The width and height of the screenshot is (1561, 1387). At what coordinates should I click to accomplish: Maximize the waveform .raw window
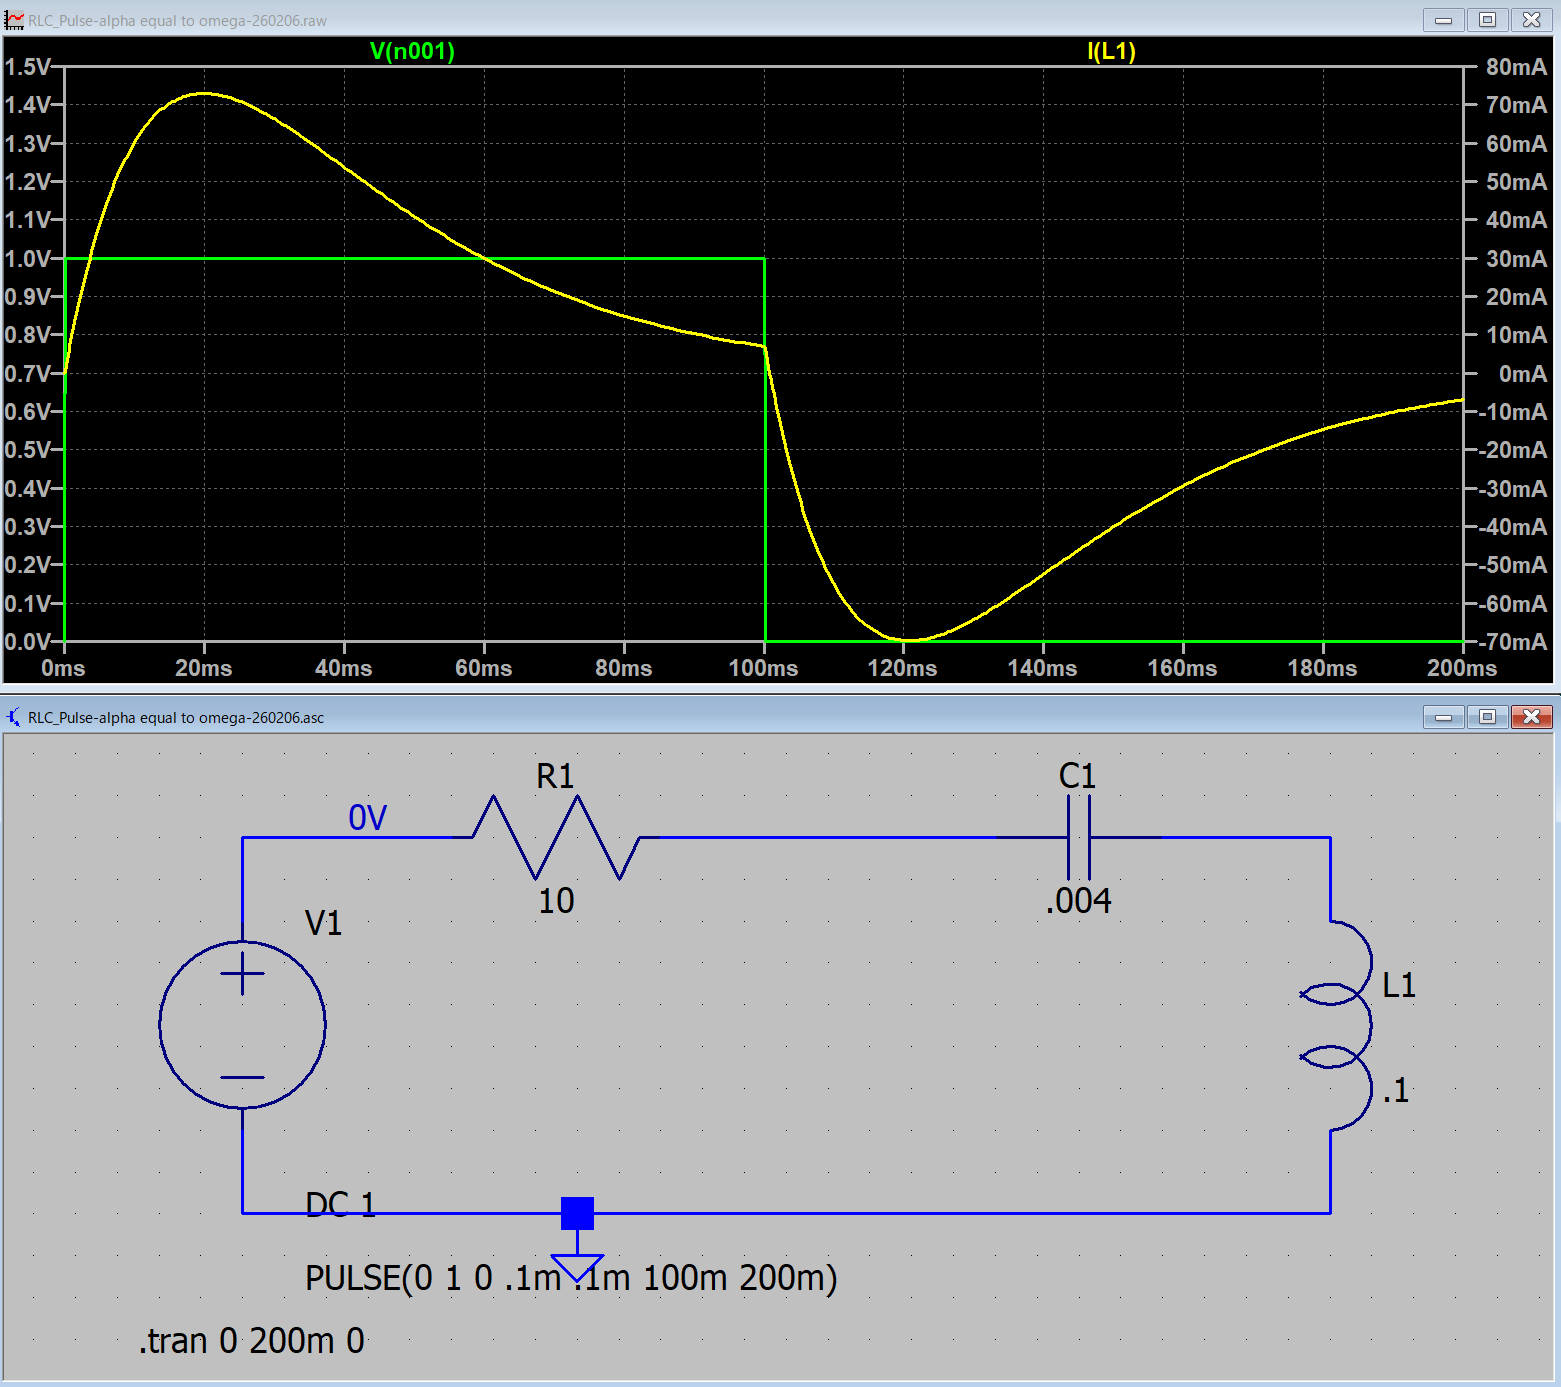pos(1487,20)
